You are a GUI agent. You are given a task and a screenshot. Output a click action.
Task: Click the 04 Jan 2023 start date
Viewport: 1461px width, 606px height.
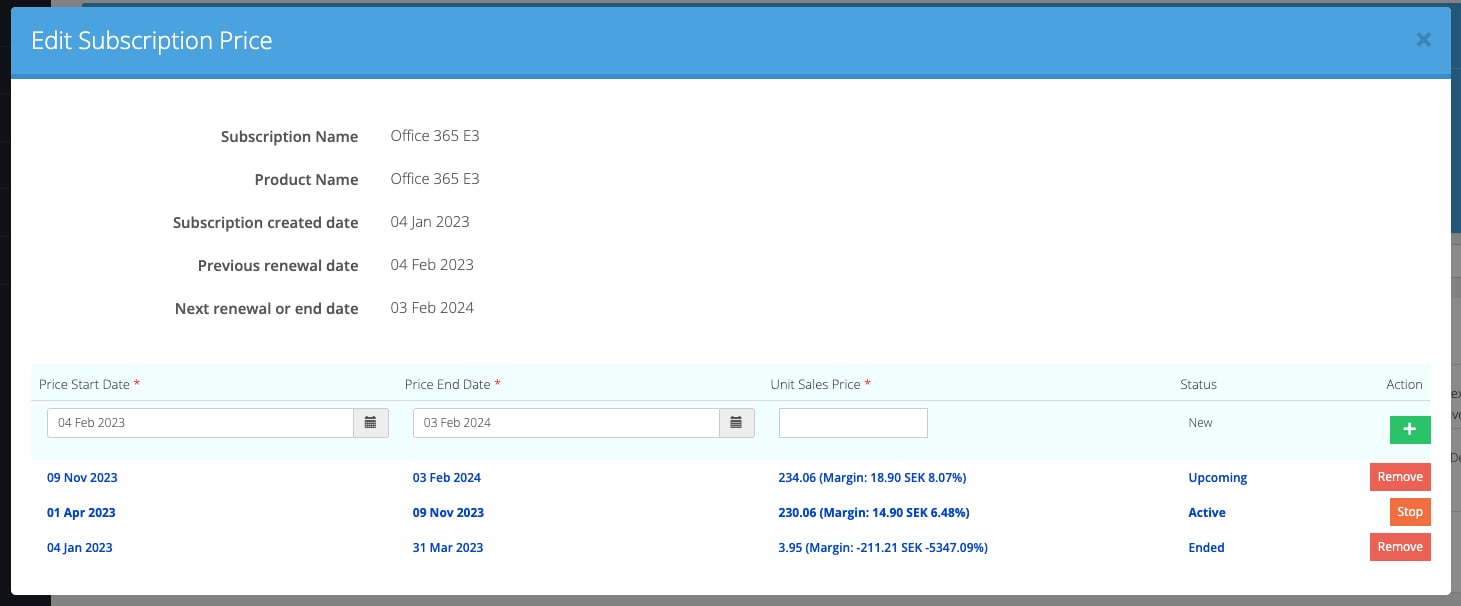pyautogui.click(x=80, y=548)
